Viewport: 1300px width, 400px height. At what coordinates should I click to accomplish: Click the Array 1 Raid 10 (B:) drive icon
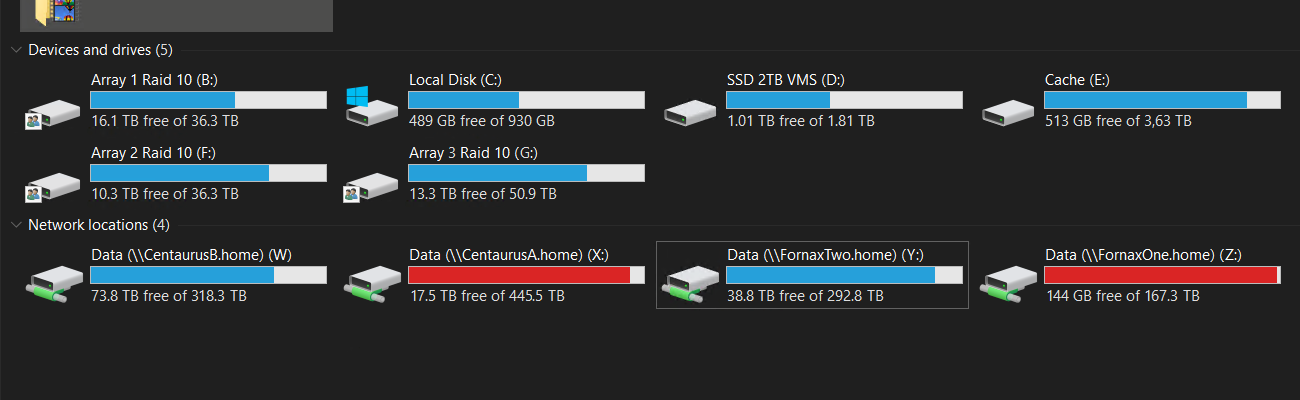[x=52, y=110]
